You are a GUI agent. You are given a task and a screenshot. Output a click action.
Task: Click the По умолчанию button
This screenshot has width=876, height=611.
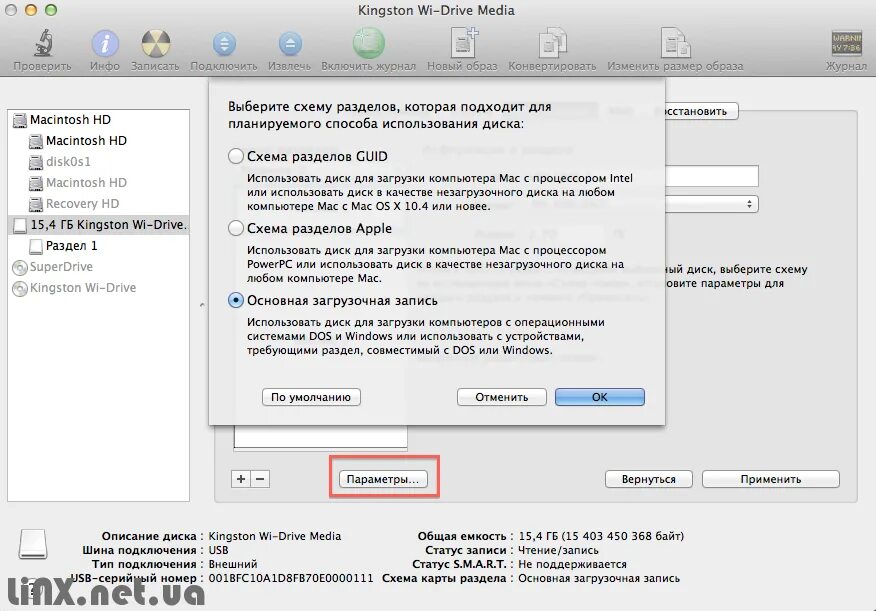[x=311, y=397]
